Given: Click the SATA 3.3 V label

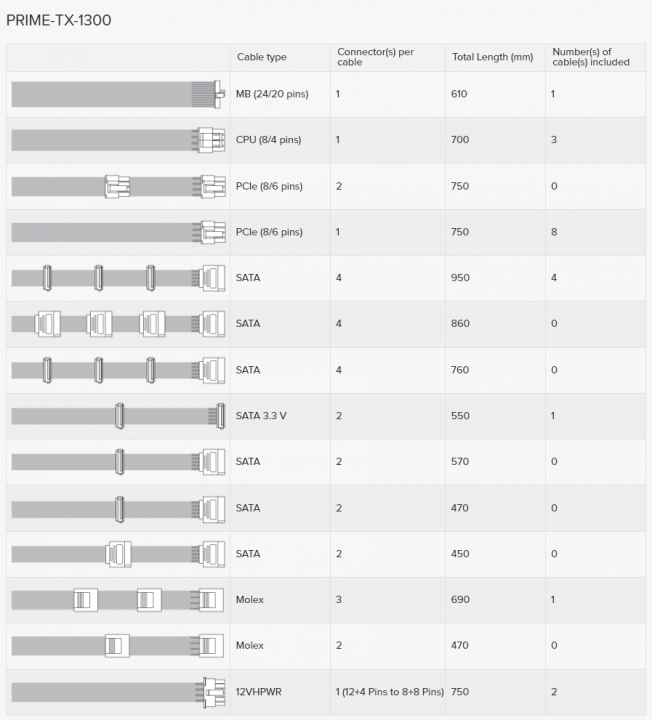Looking at the screenshot, I should click(x=261, y=416).
